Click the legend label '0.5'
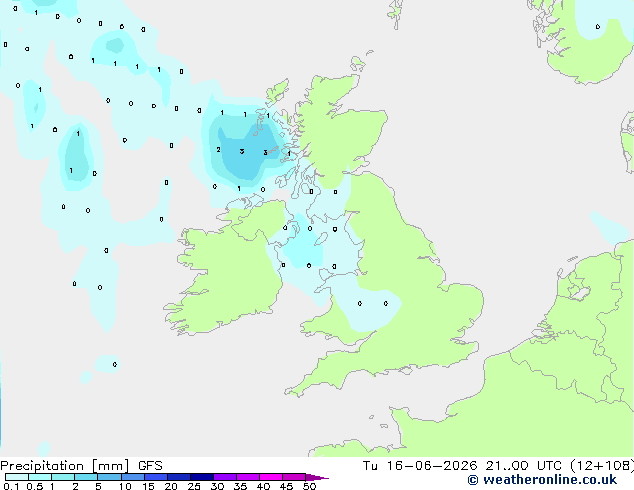634x490 pixels. pyautogui.click(x=34, y=486)
